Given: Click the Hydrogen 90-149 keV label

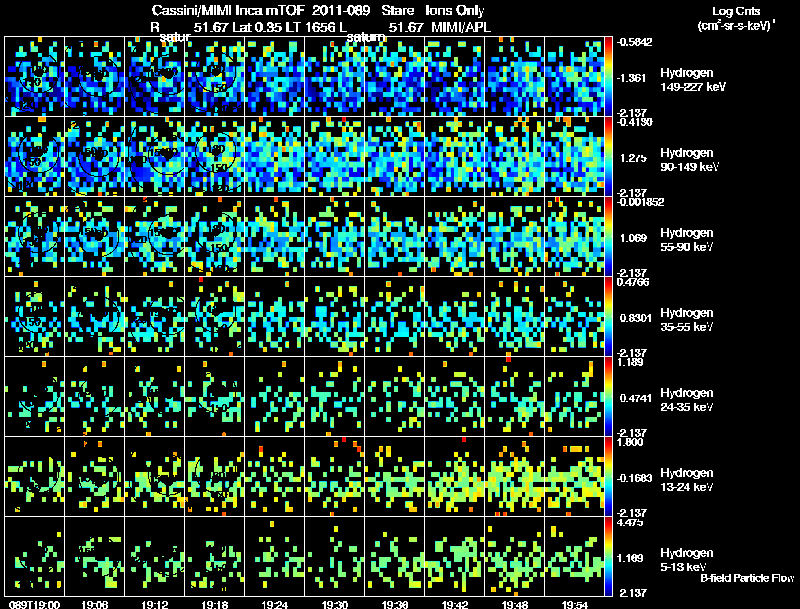Looking at the screenshot, I should pos(689,160).
